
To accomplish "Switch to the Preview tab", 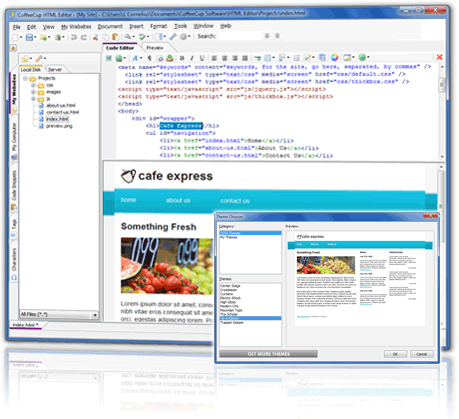I will [x=155, y=48].
